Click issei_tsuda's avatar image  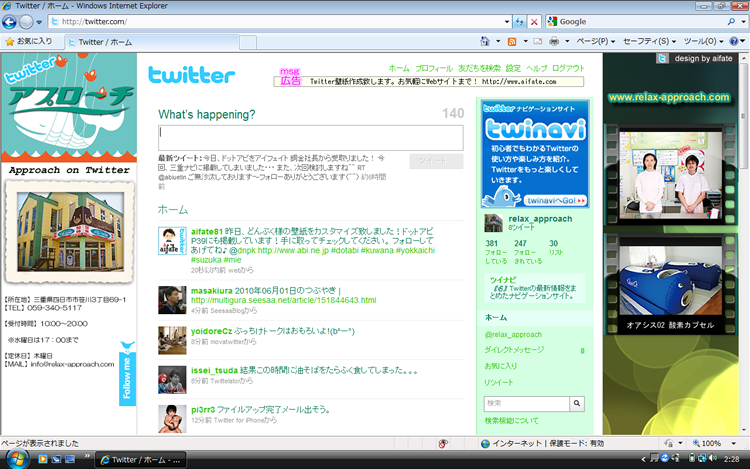[x=172, y=379]
